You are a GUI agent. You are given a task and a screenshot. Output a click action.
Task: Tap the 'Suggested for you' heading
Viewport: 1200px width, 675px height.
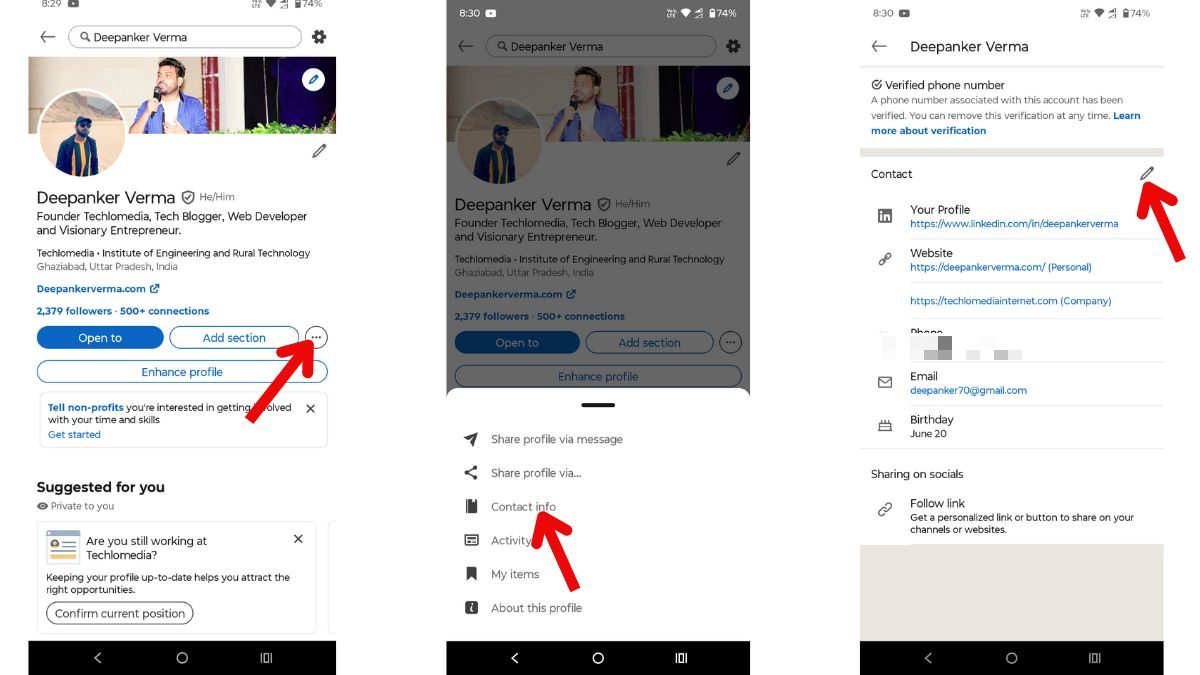tap(101, 487)
